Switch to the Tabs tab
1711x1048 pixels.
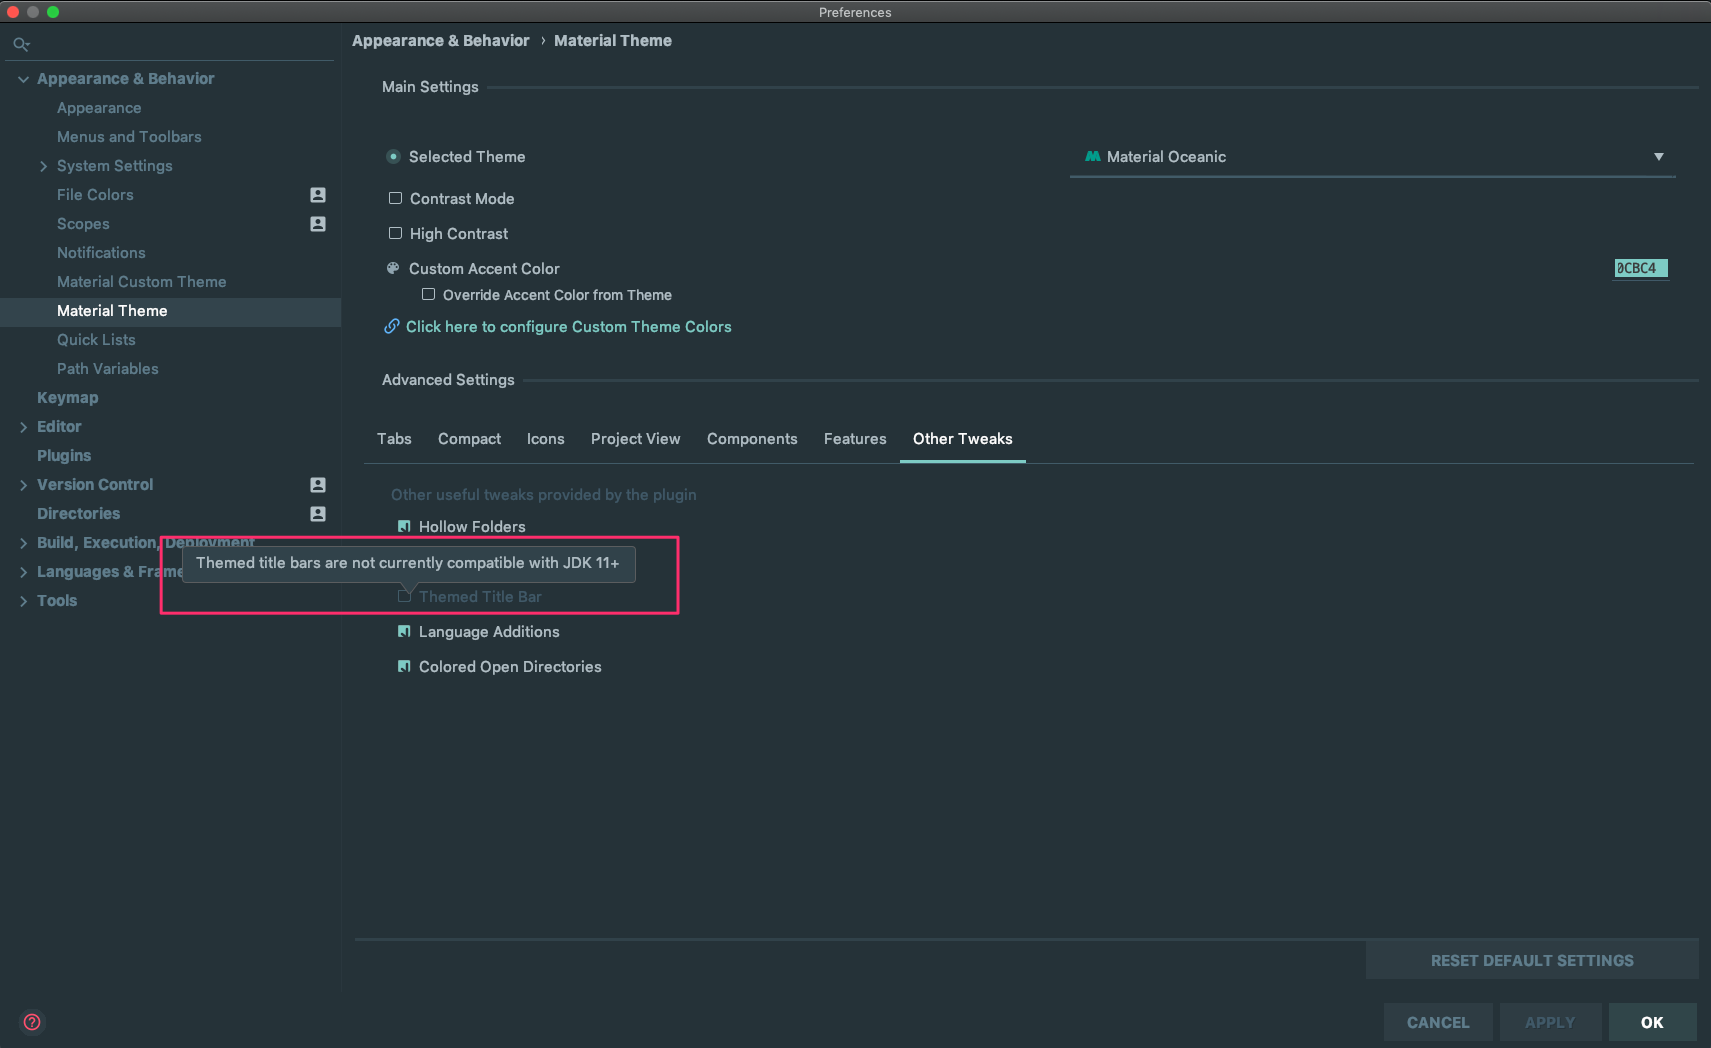click(x=394, y=439)
